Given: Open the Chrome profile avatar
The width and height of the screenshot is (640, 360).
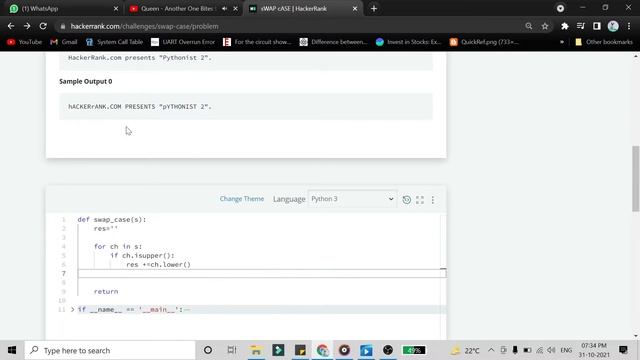Looking at the screenshot, I should pos(613,26).
